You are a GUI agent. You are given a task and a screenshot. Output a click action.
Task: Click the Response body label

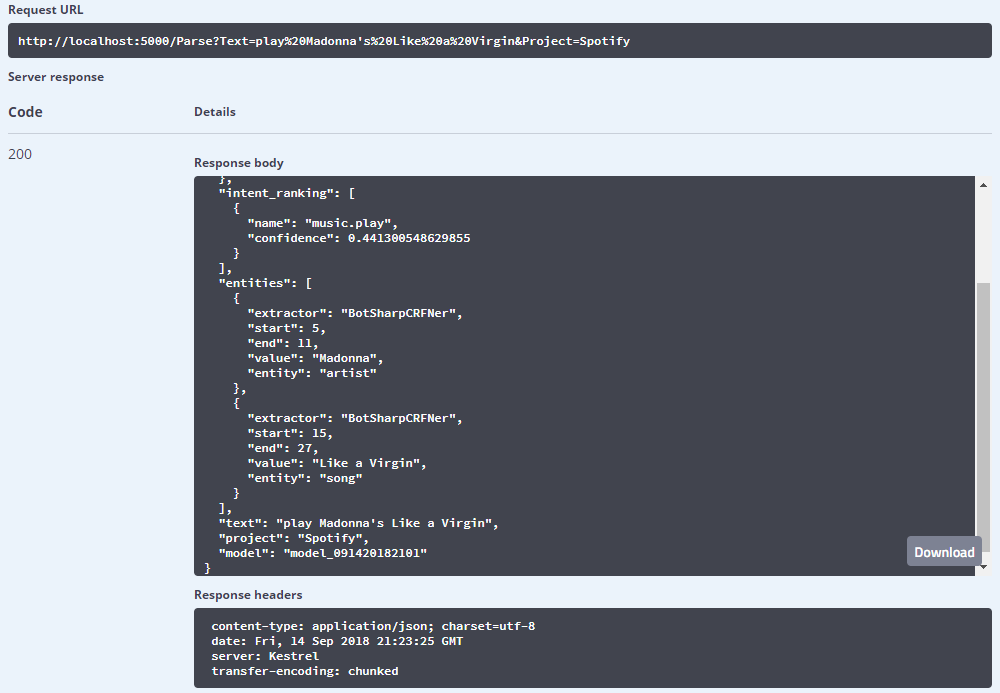click(x=239, y=163)
